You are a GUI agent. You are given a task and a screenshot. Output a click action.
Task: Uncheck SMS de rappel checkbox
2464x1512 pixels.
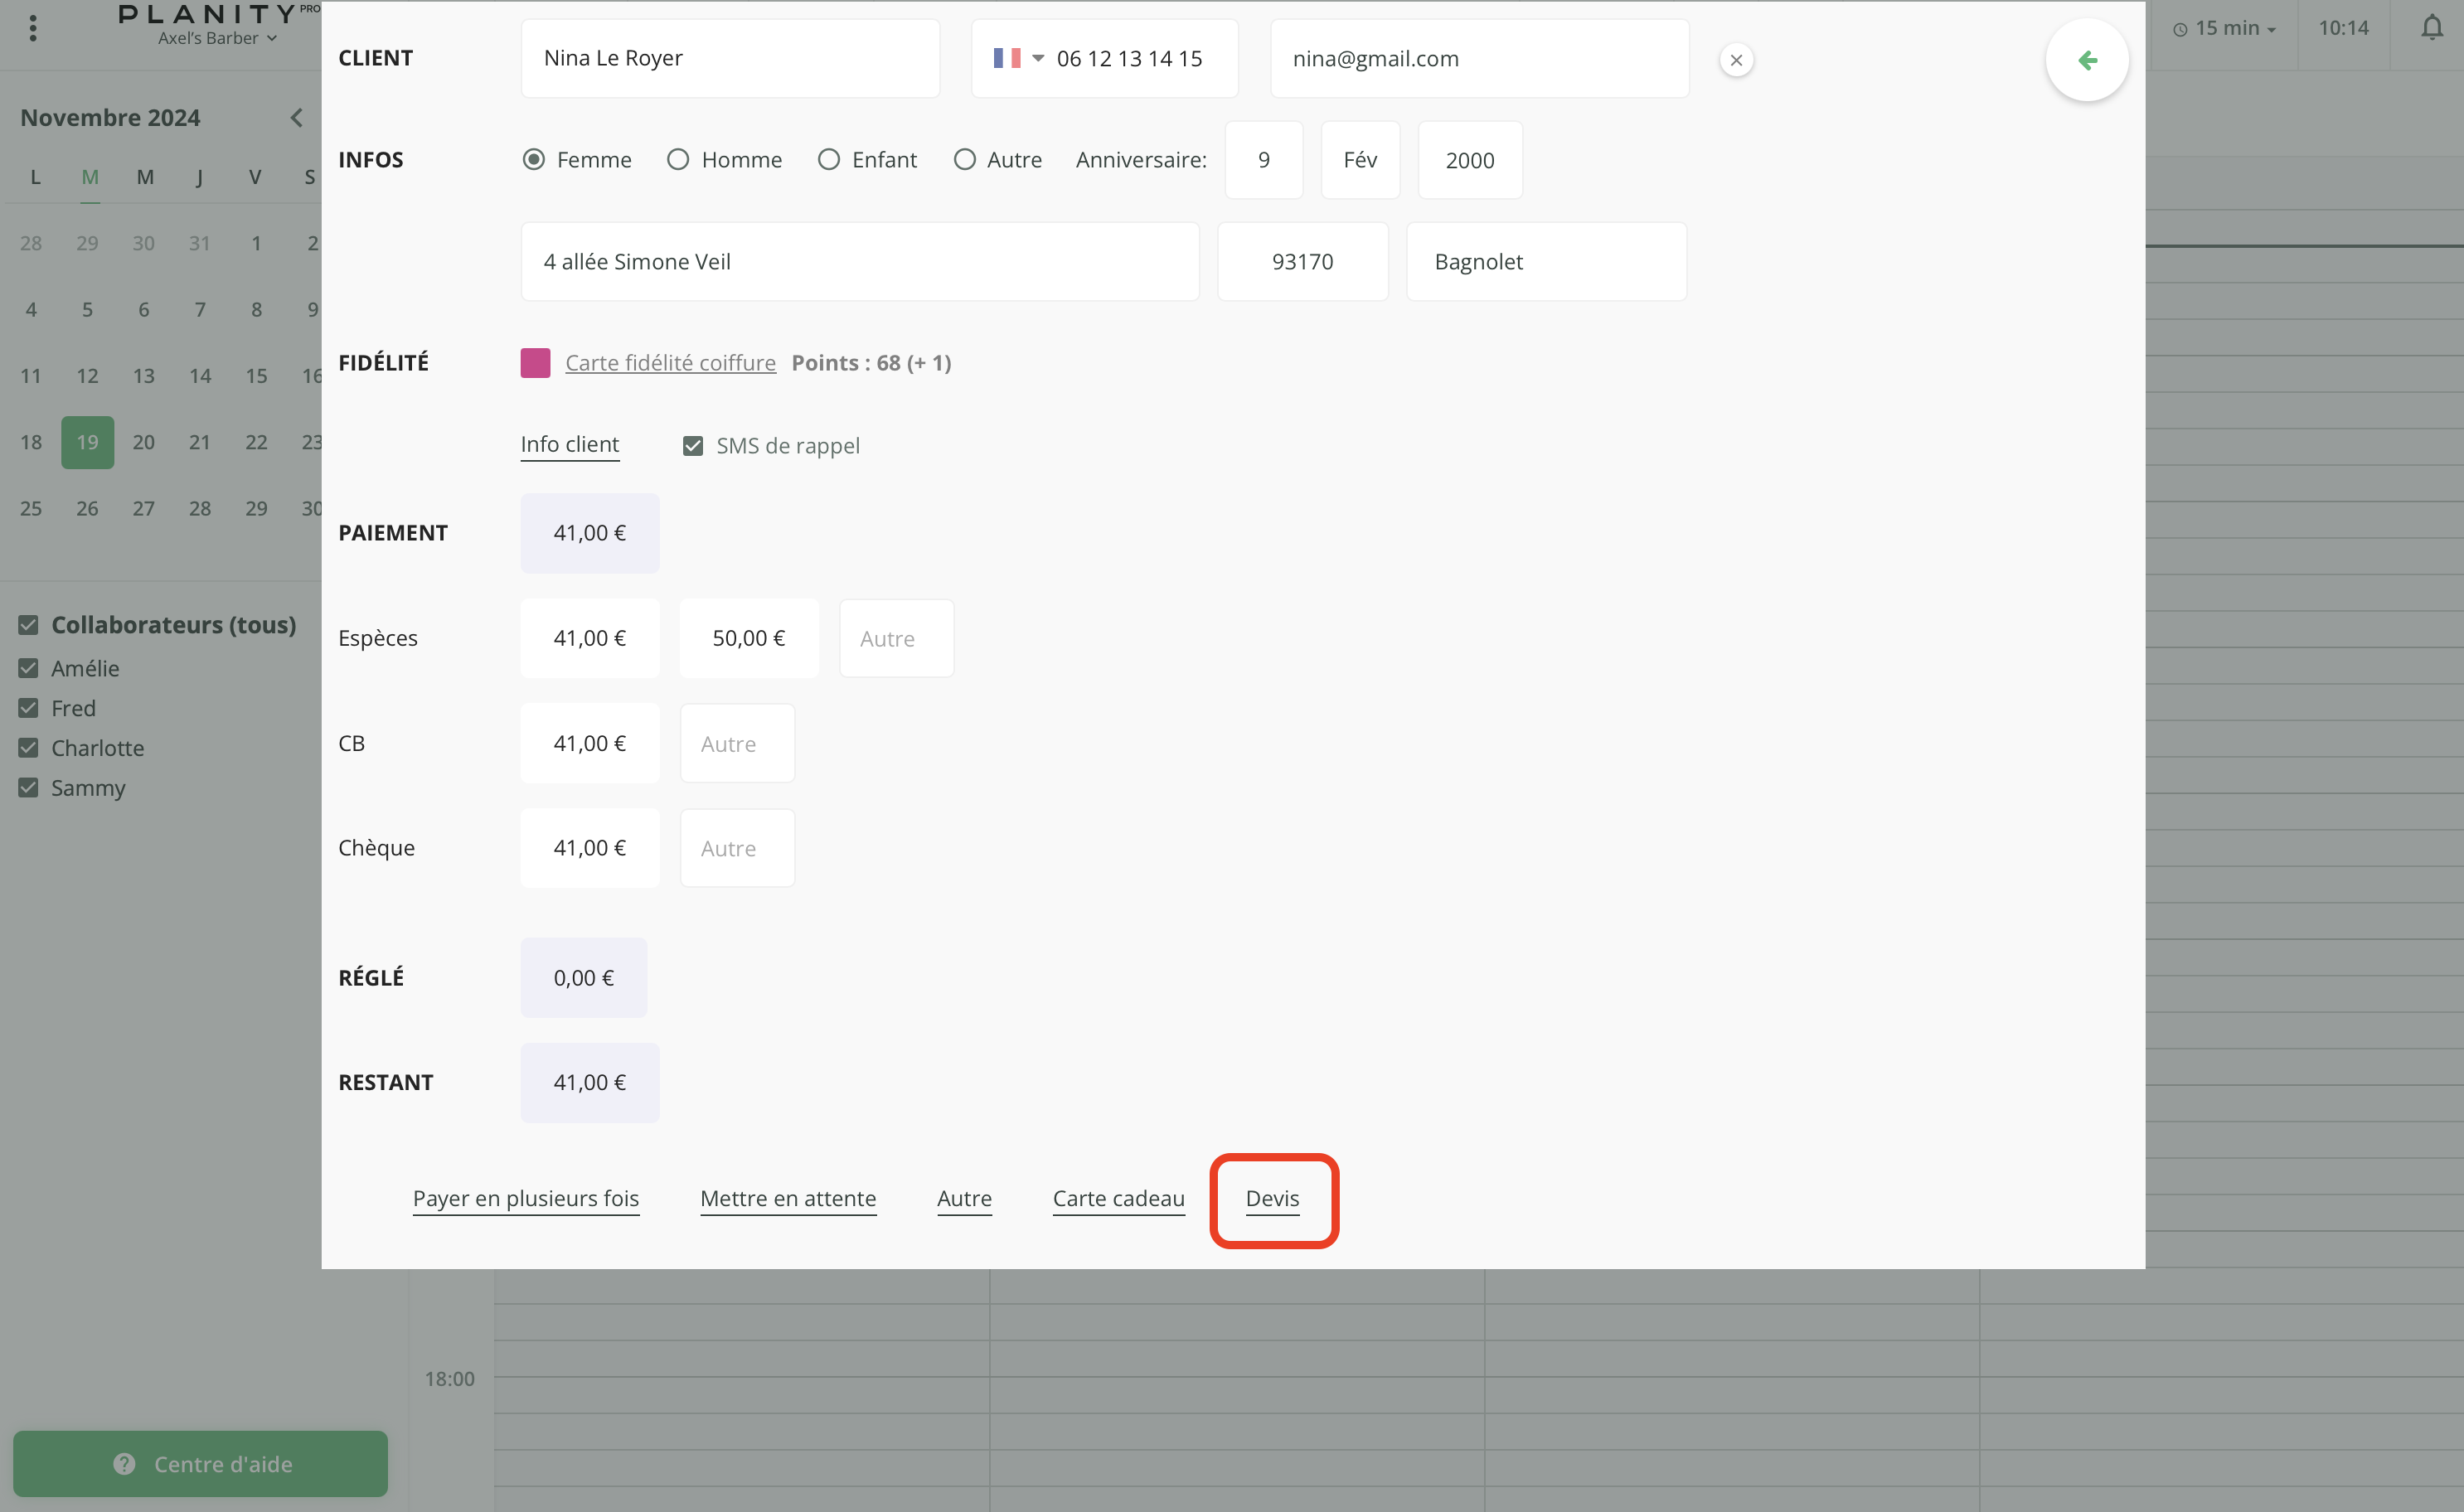point(693,446)
